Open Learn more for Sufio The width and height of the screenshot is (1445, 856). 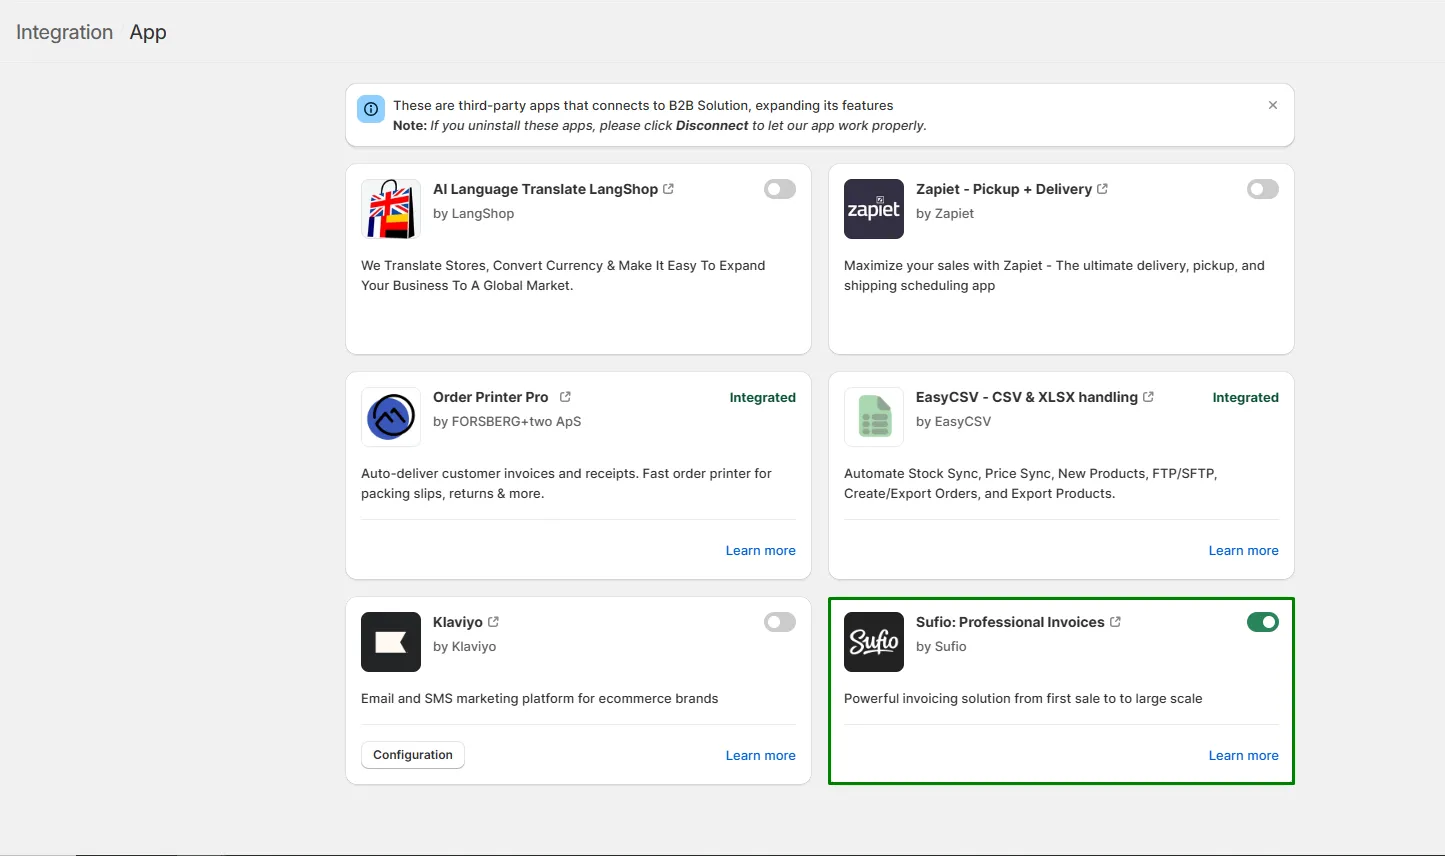coord(1244,755)
